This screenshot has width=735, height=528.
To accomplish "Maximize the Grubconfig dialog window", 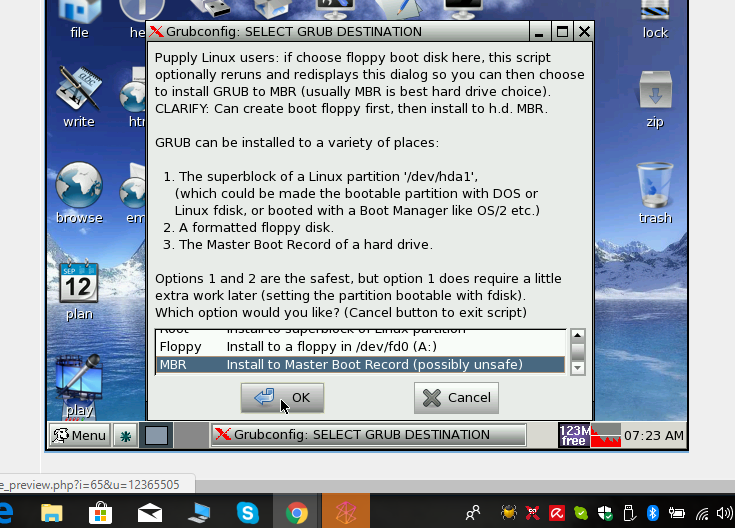I will point(562,32).
